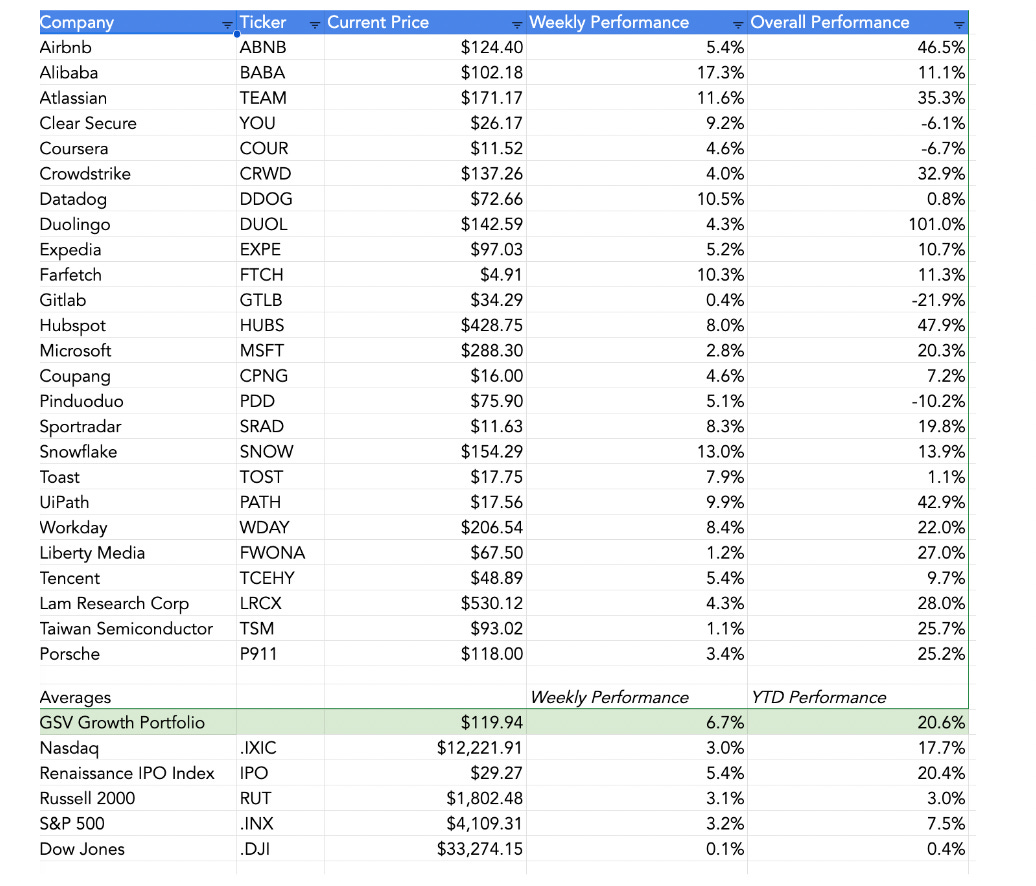Select the $4.91 price cell
Image resolution: width=1036 pixels, height=886 pixels.
[x=425, y=275]
